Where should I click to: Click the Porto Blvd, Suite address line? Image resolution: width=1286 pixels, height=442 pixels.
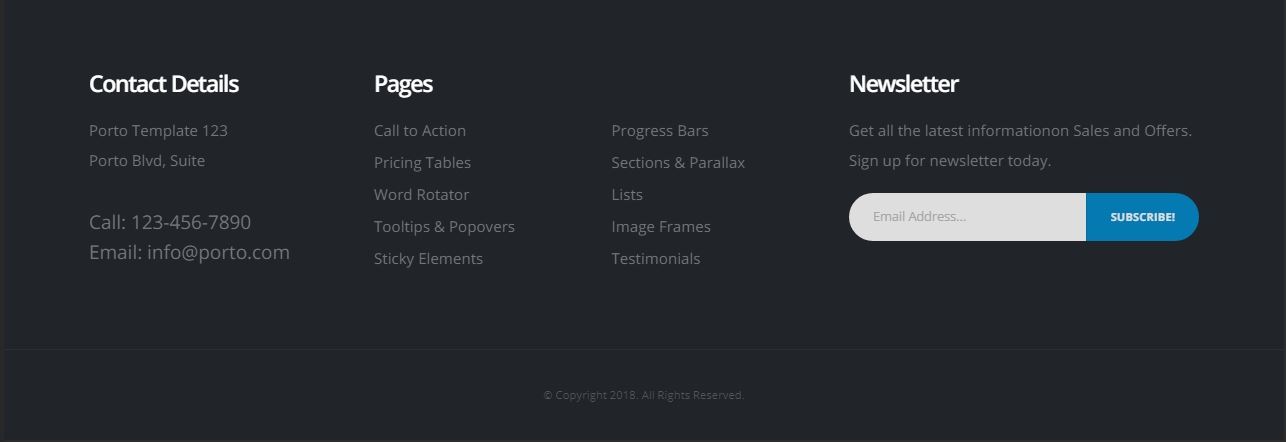coord(147,161)
